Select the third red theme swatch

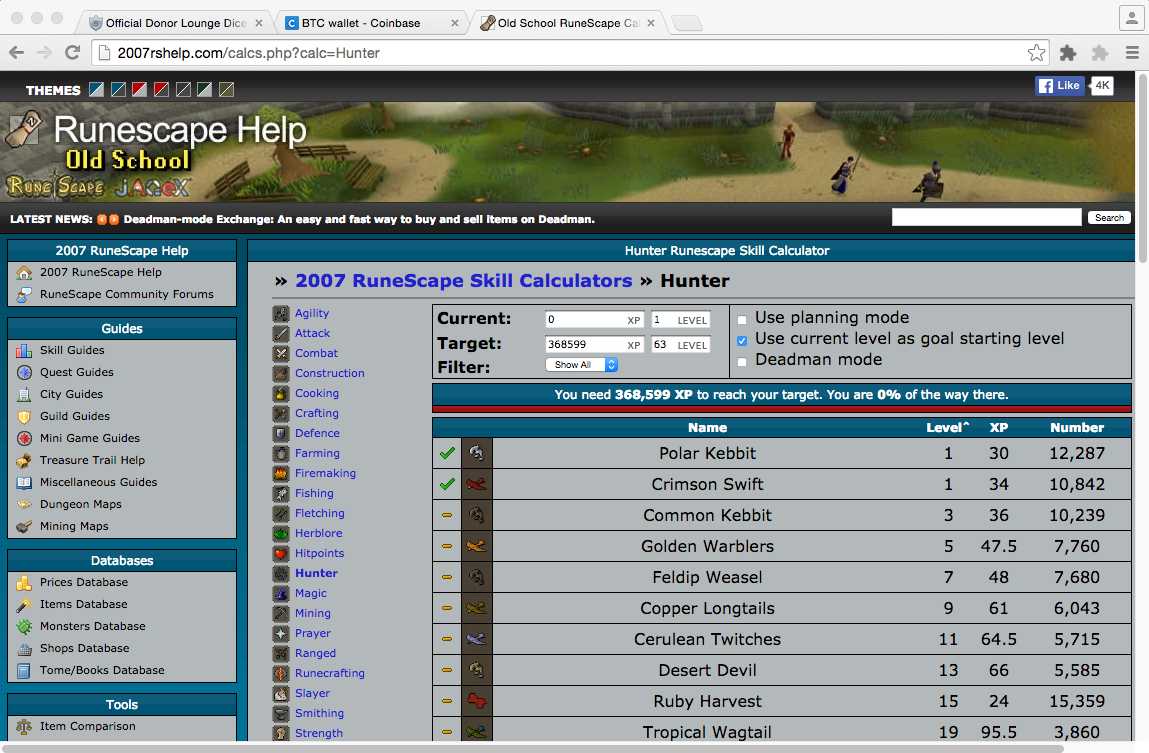click(139, 89)
